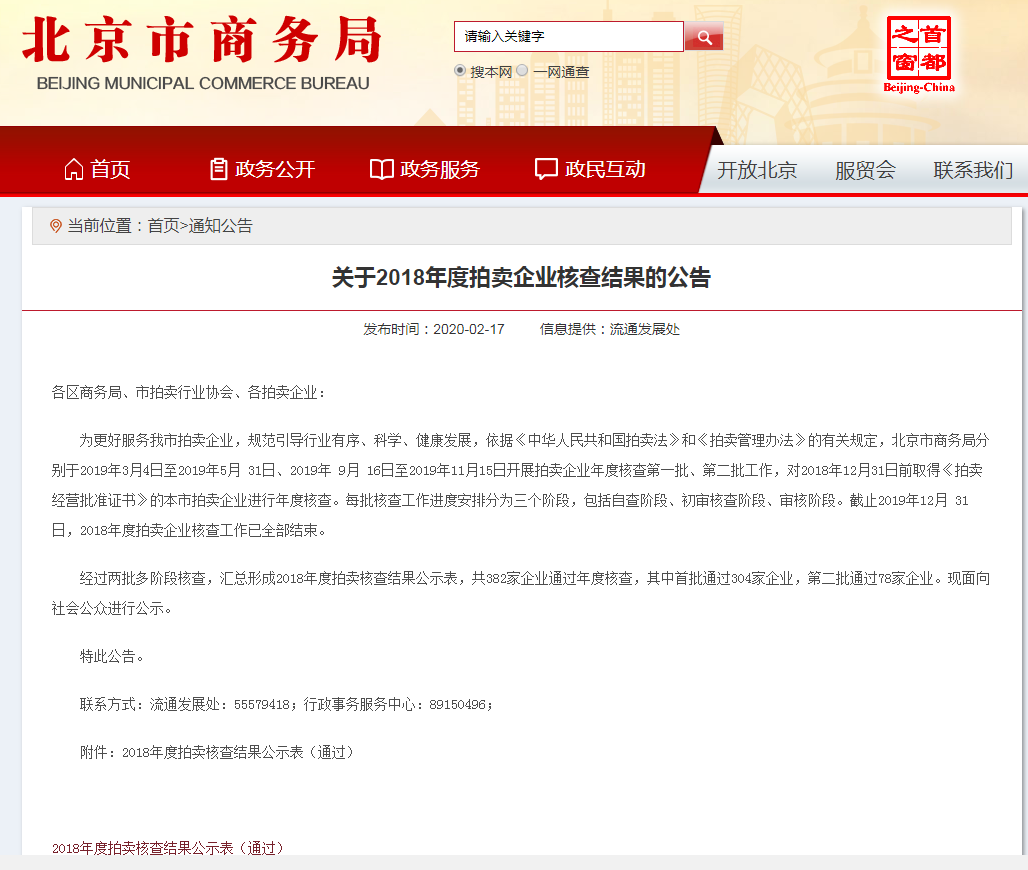Click the red magnifier search button

point(703,36)
